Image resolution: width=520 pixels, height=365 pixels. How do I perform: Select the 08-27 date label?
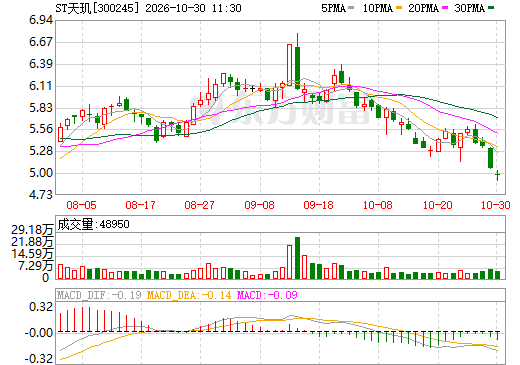(199, 205)
